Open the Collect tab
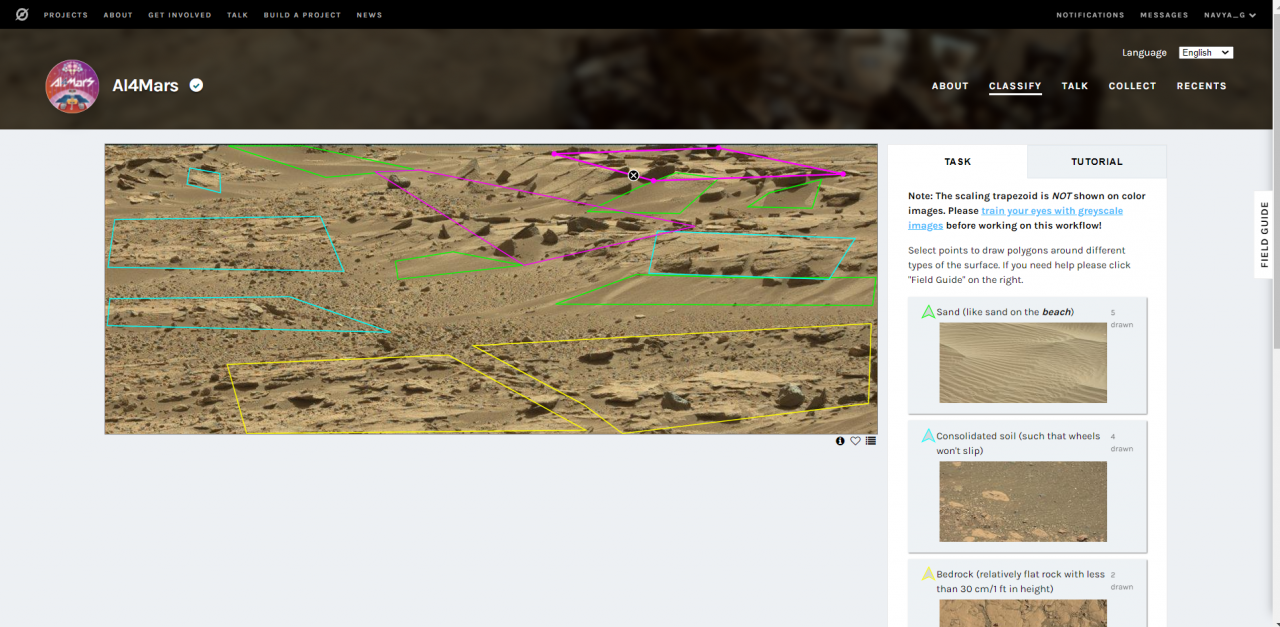 [1132, 86]
